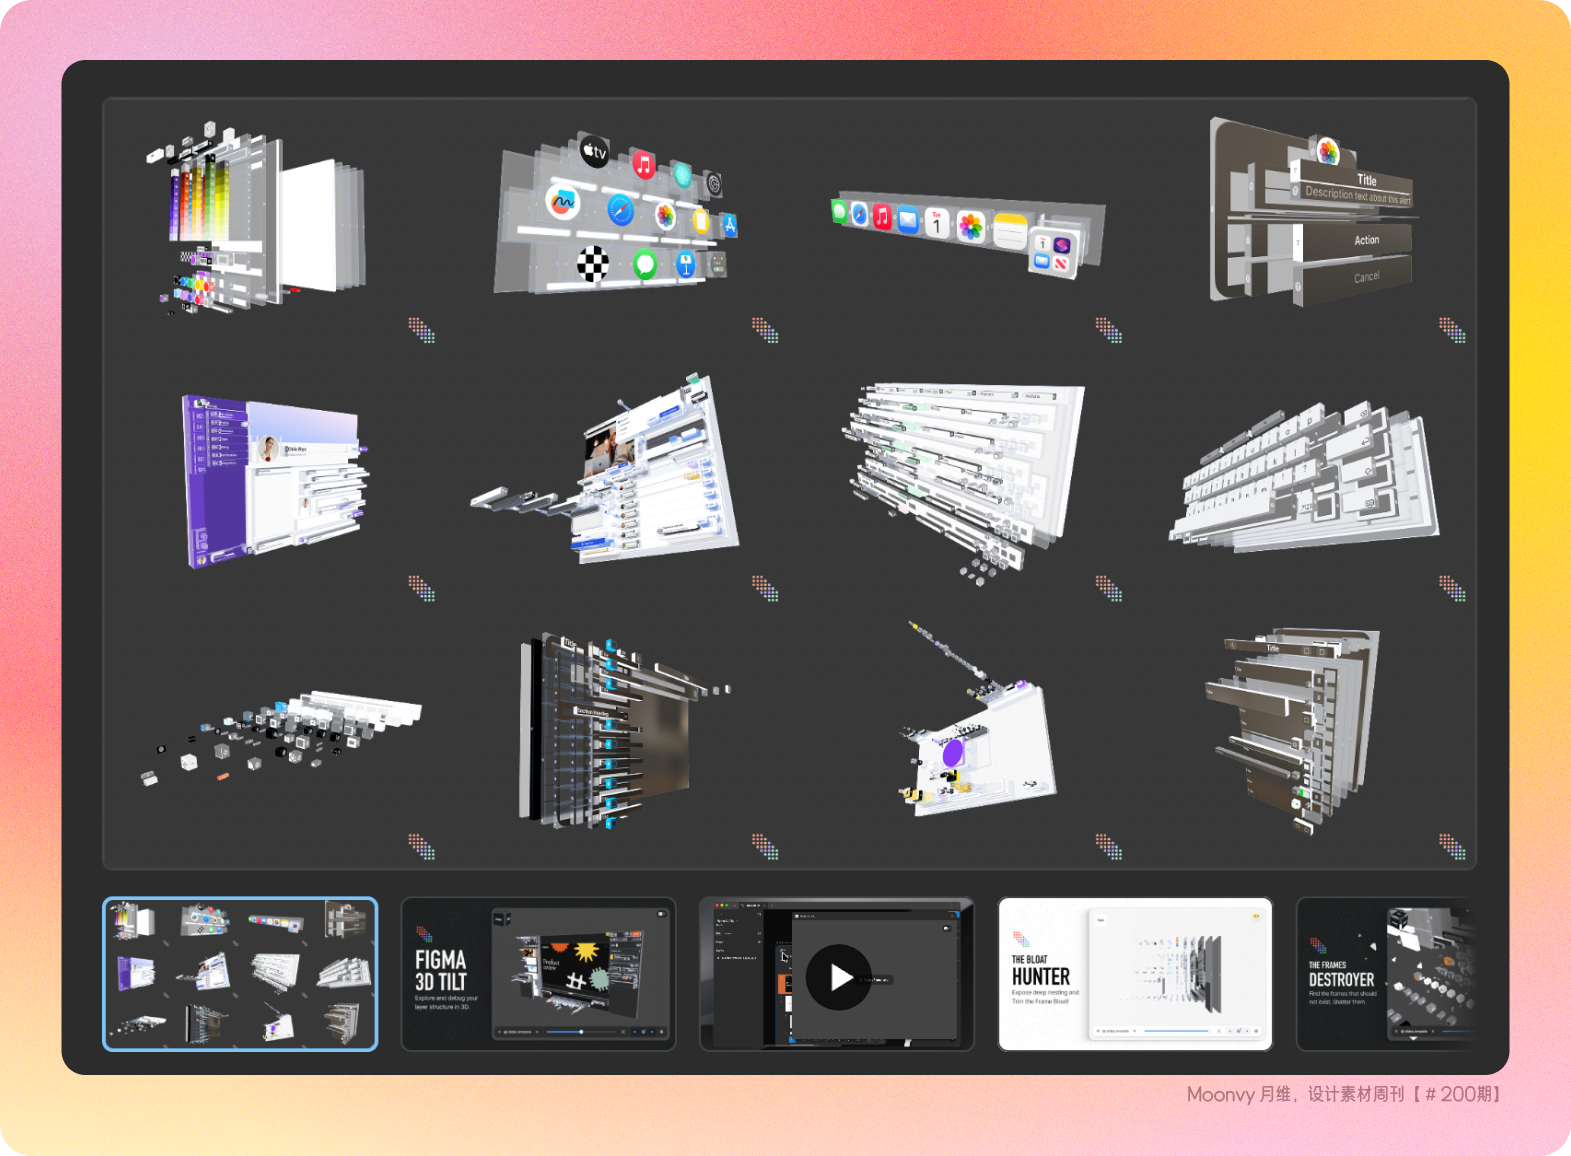Click the Keynote icon in the app grid
The width and height of the screenshot is (1571, 1156).
coord(685,264)
